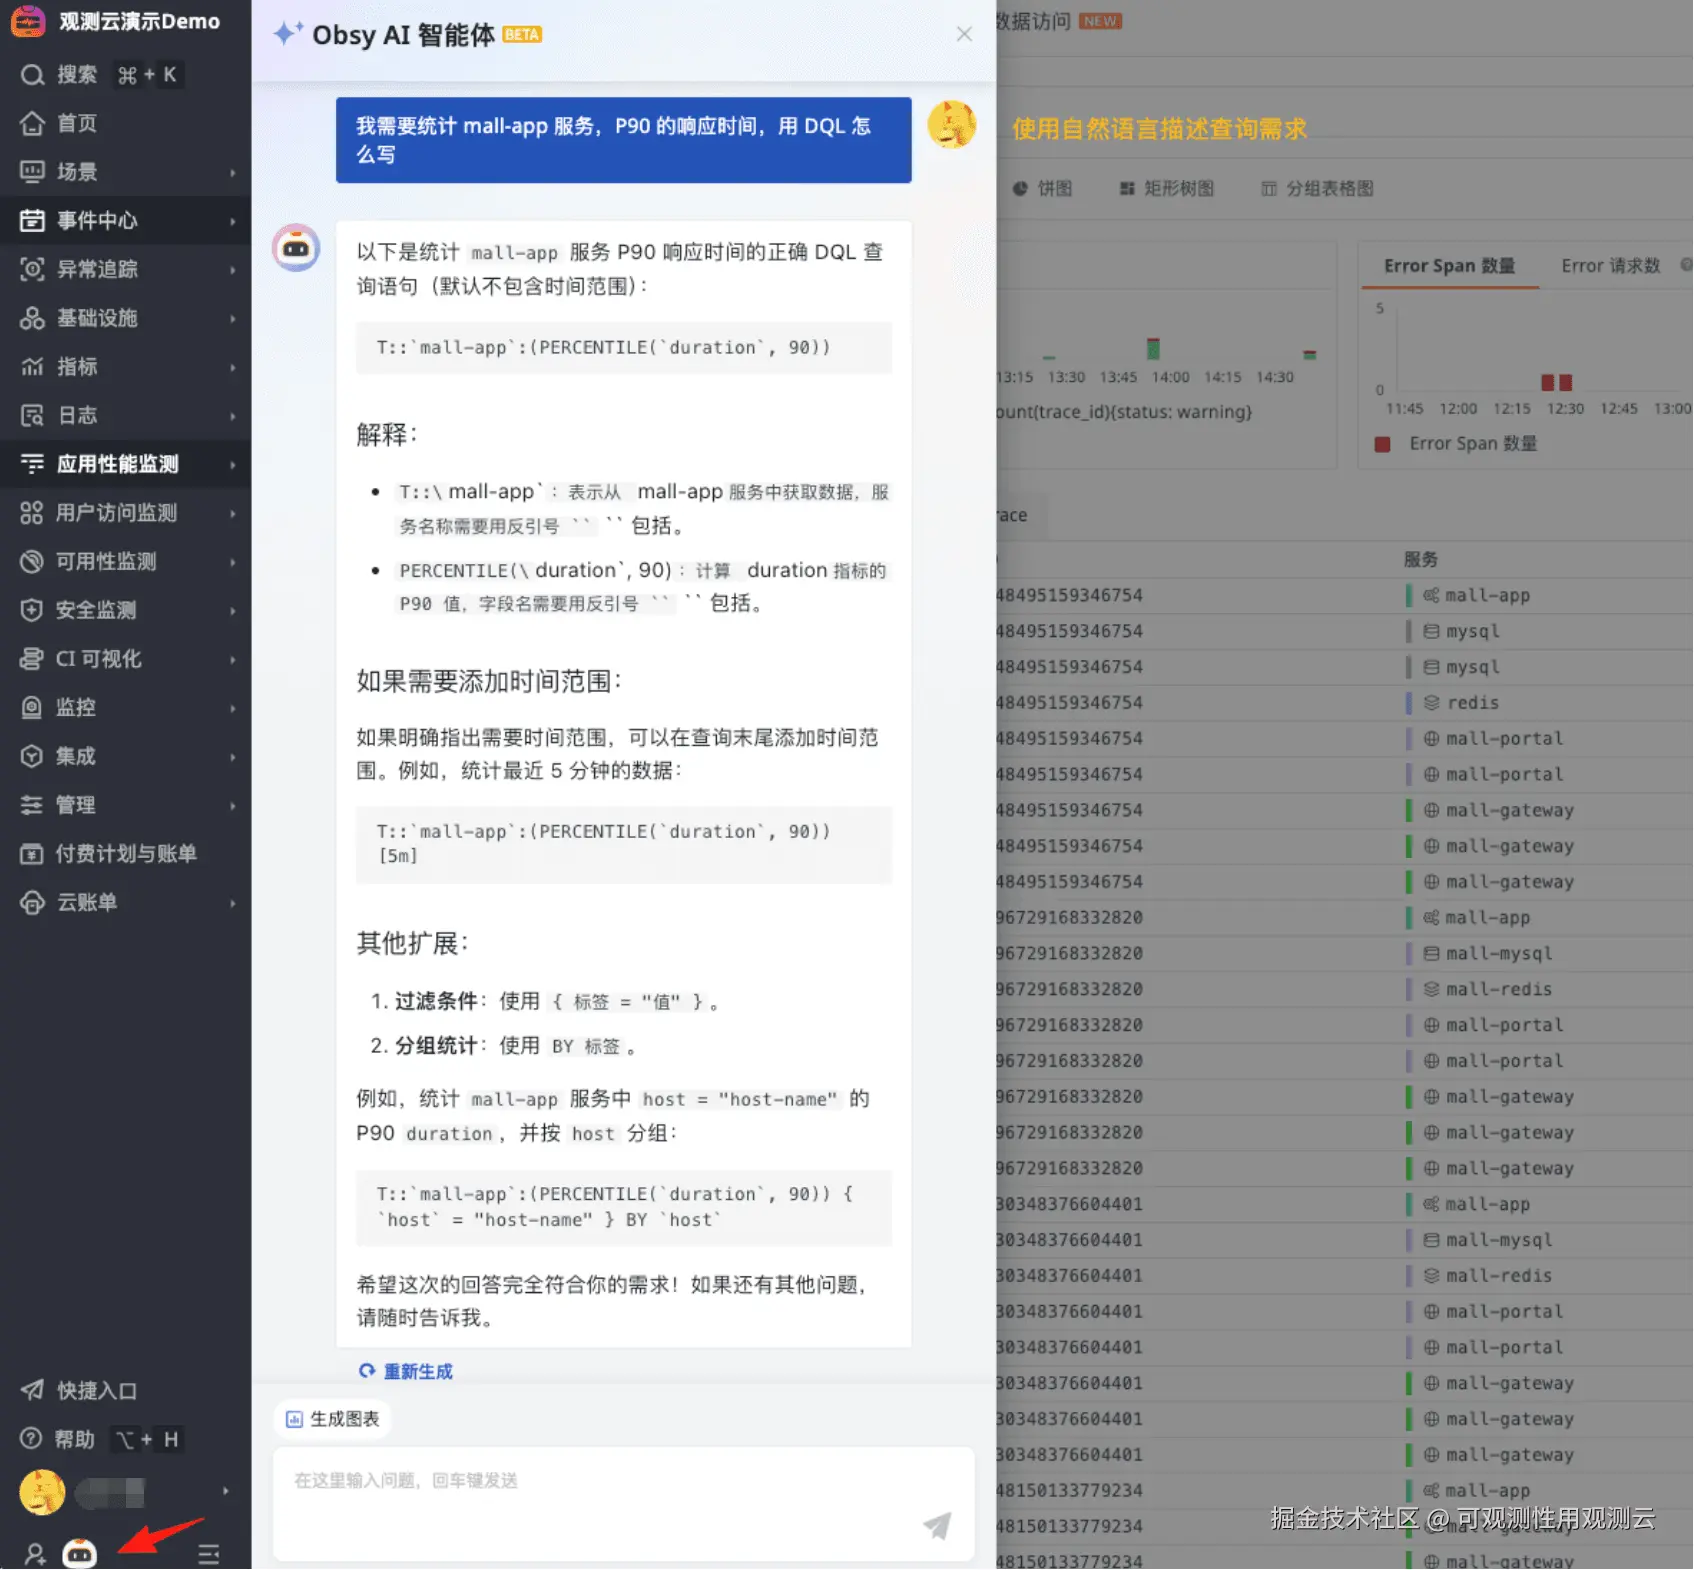Image resolution: width=1694 pixels, height=1570 pixels.
Task: Open the account menu arrow beside the avatar
Action: pos(226,1492)
